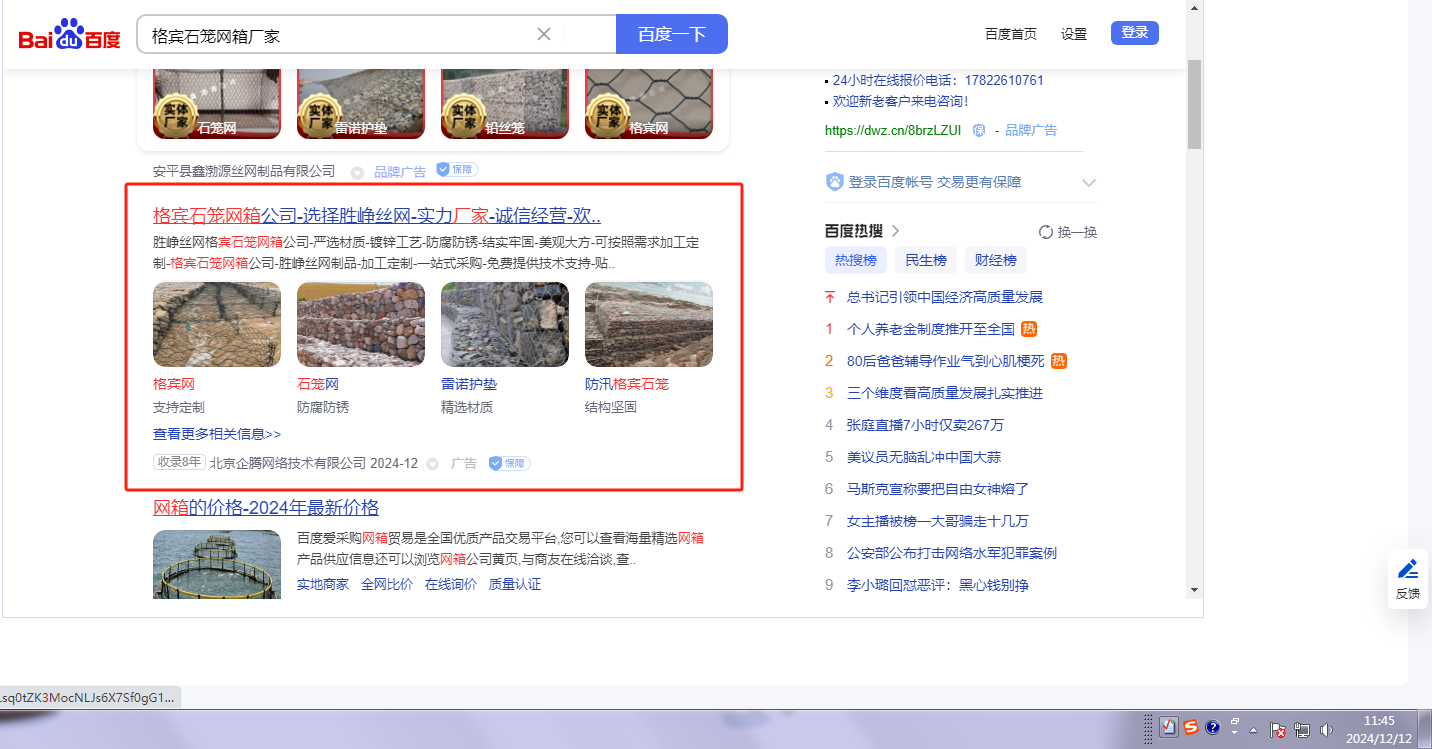
Task: Open the https://dwz.cn/8brzLZUI URL
Action: point(893,130)
